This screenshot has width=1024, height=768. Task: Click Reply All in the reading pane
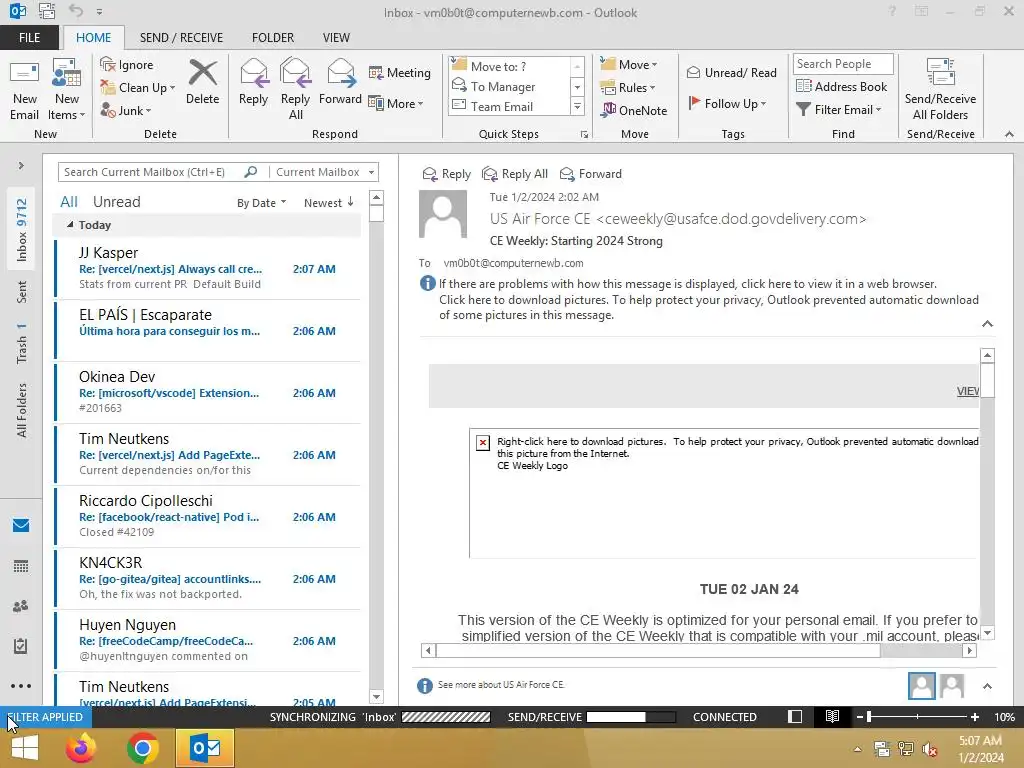click(515, 174)
